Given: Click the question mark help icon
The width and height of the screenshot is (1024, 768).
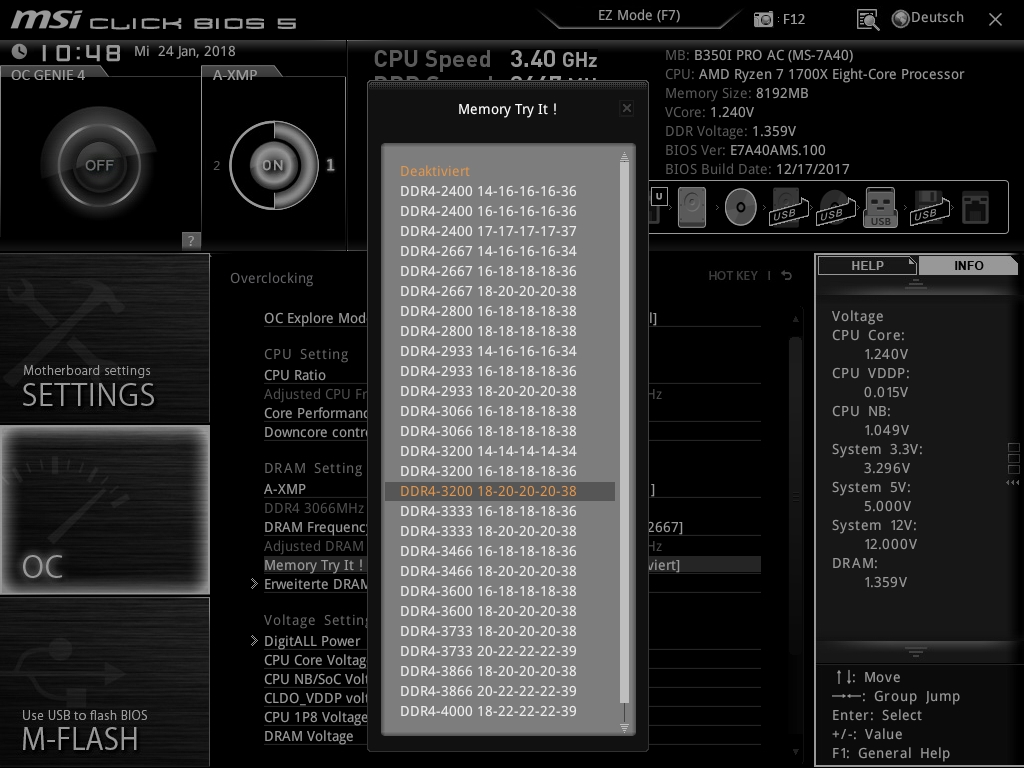Looking at the screenshot, I should pyautogui.click(x=191, y=240).
